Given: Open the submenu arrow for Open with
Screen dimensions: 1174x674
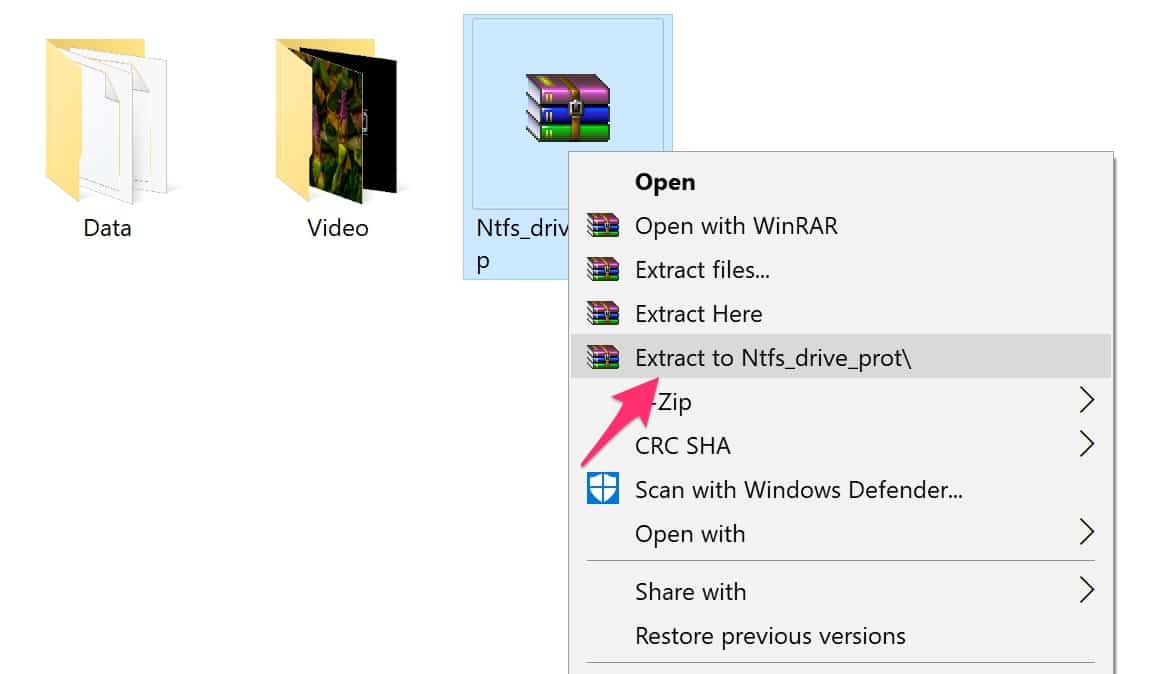Looking at the screenshot, I should pos(1086,533).
